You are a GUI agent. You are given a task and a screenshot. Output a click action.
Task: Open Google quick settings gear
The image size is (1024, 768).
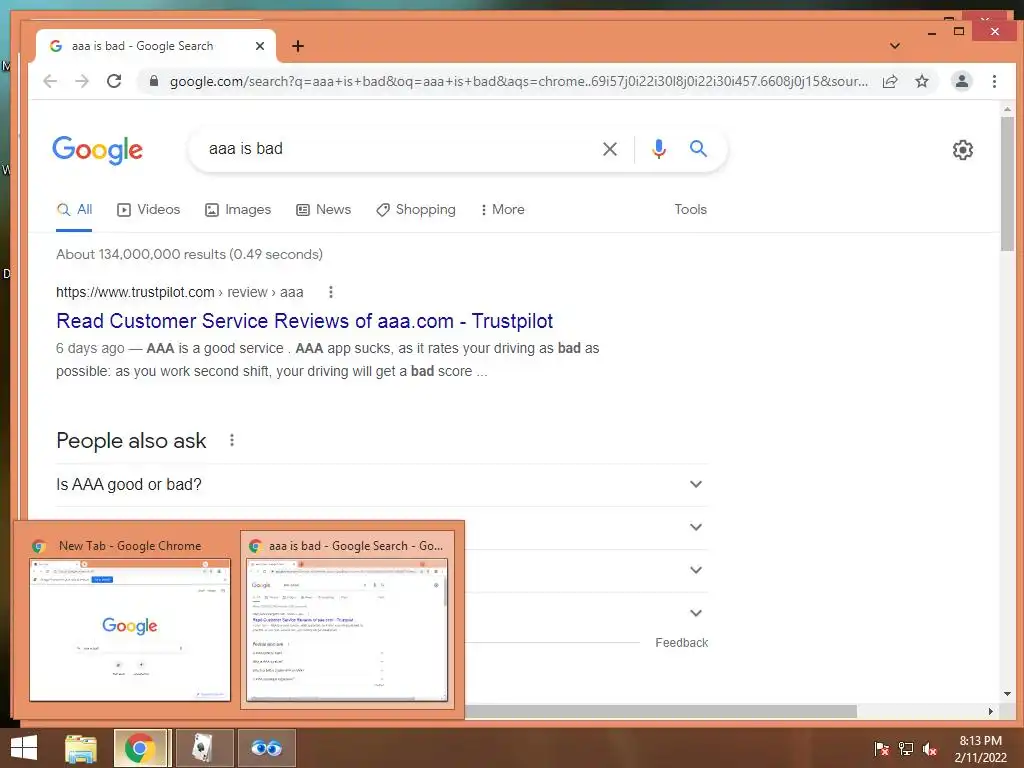click(963, 150)
